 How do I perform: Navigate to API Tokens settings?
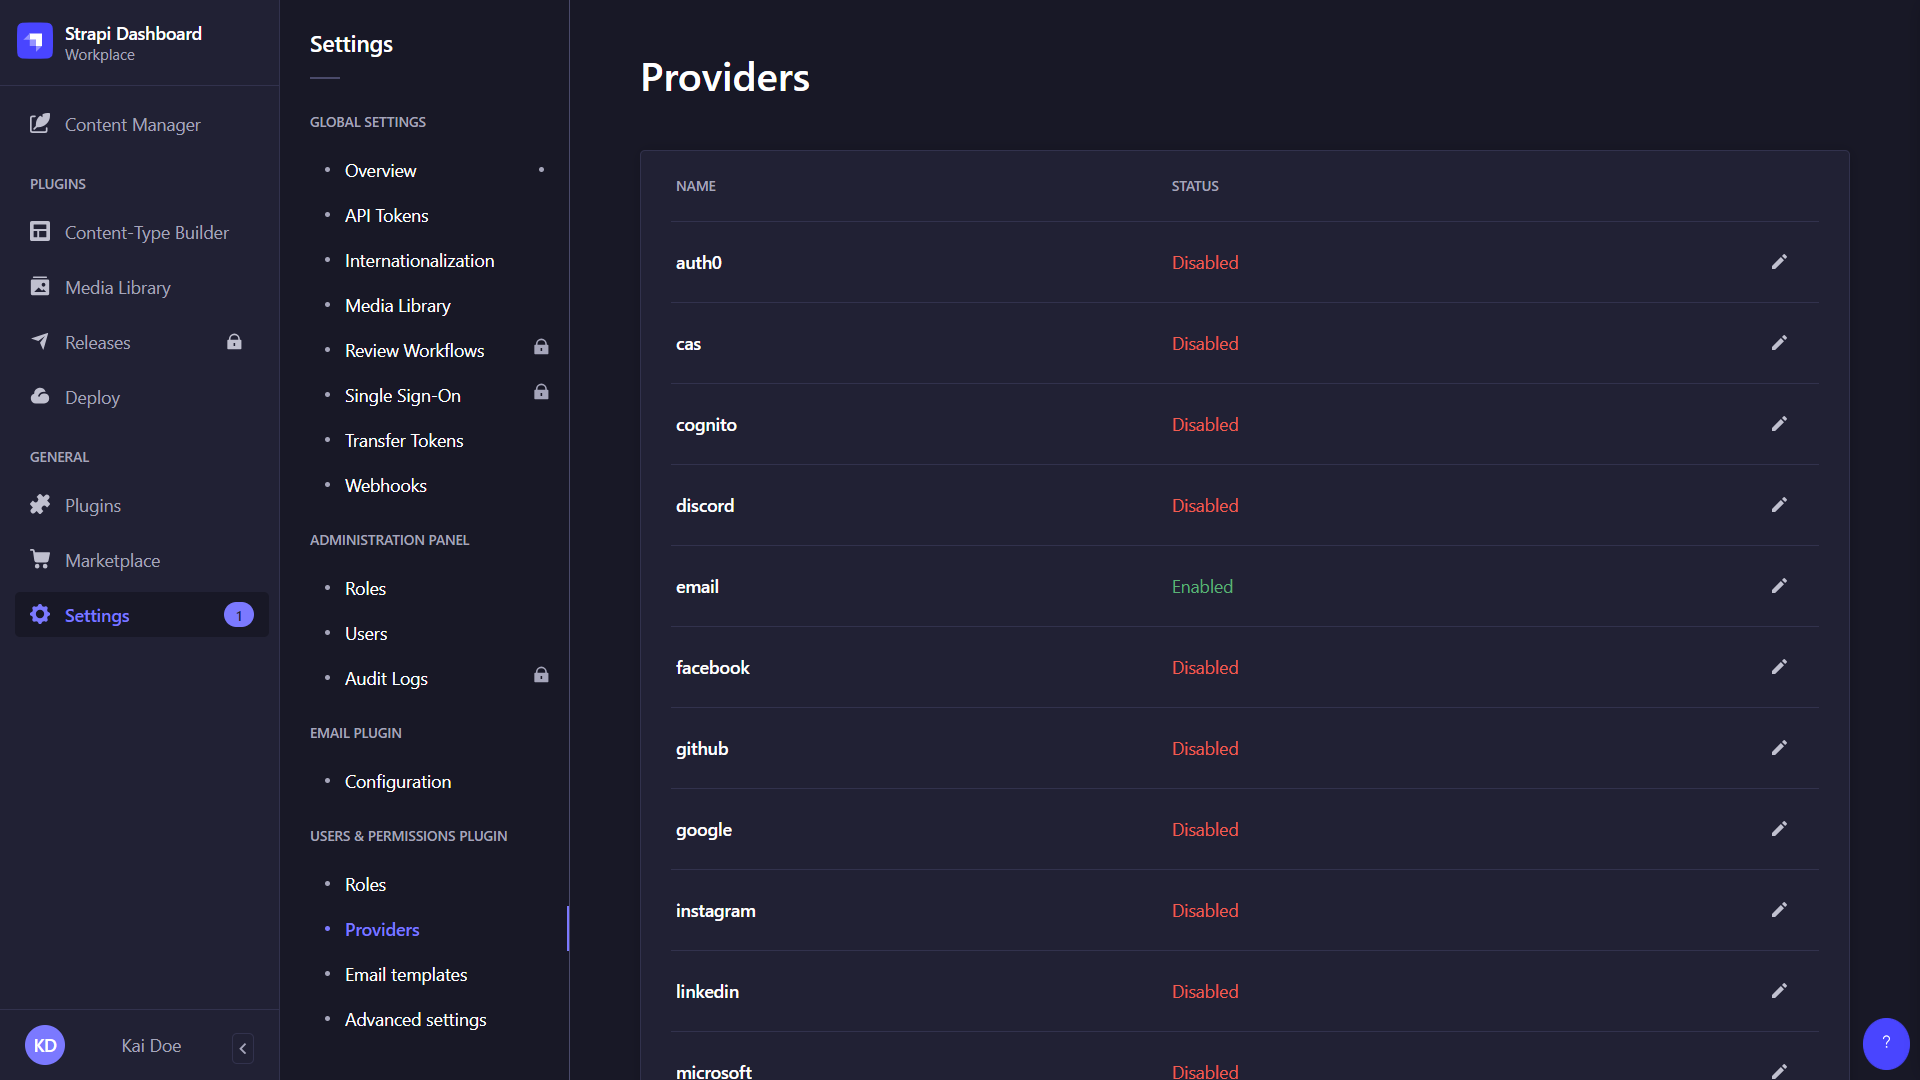(386, 215)
